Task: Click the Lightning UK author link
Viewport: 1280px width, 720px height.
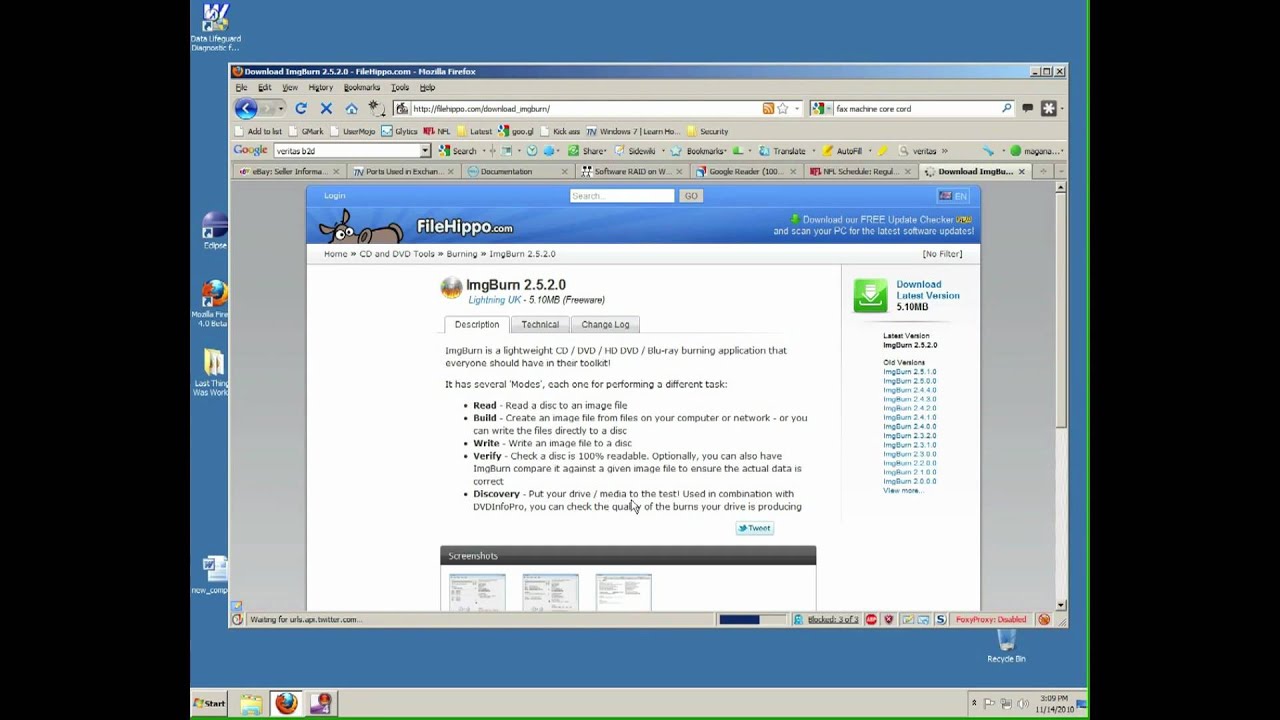Action: [x=494, y=300]
